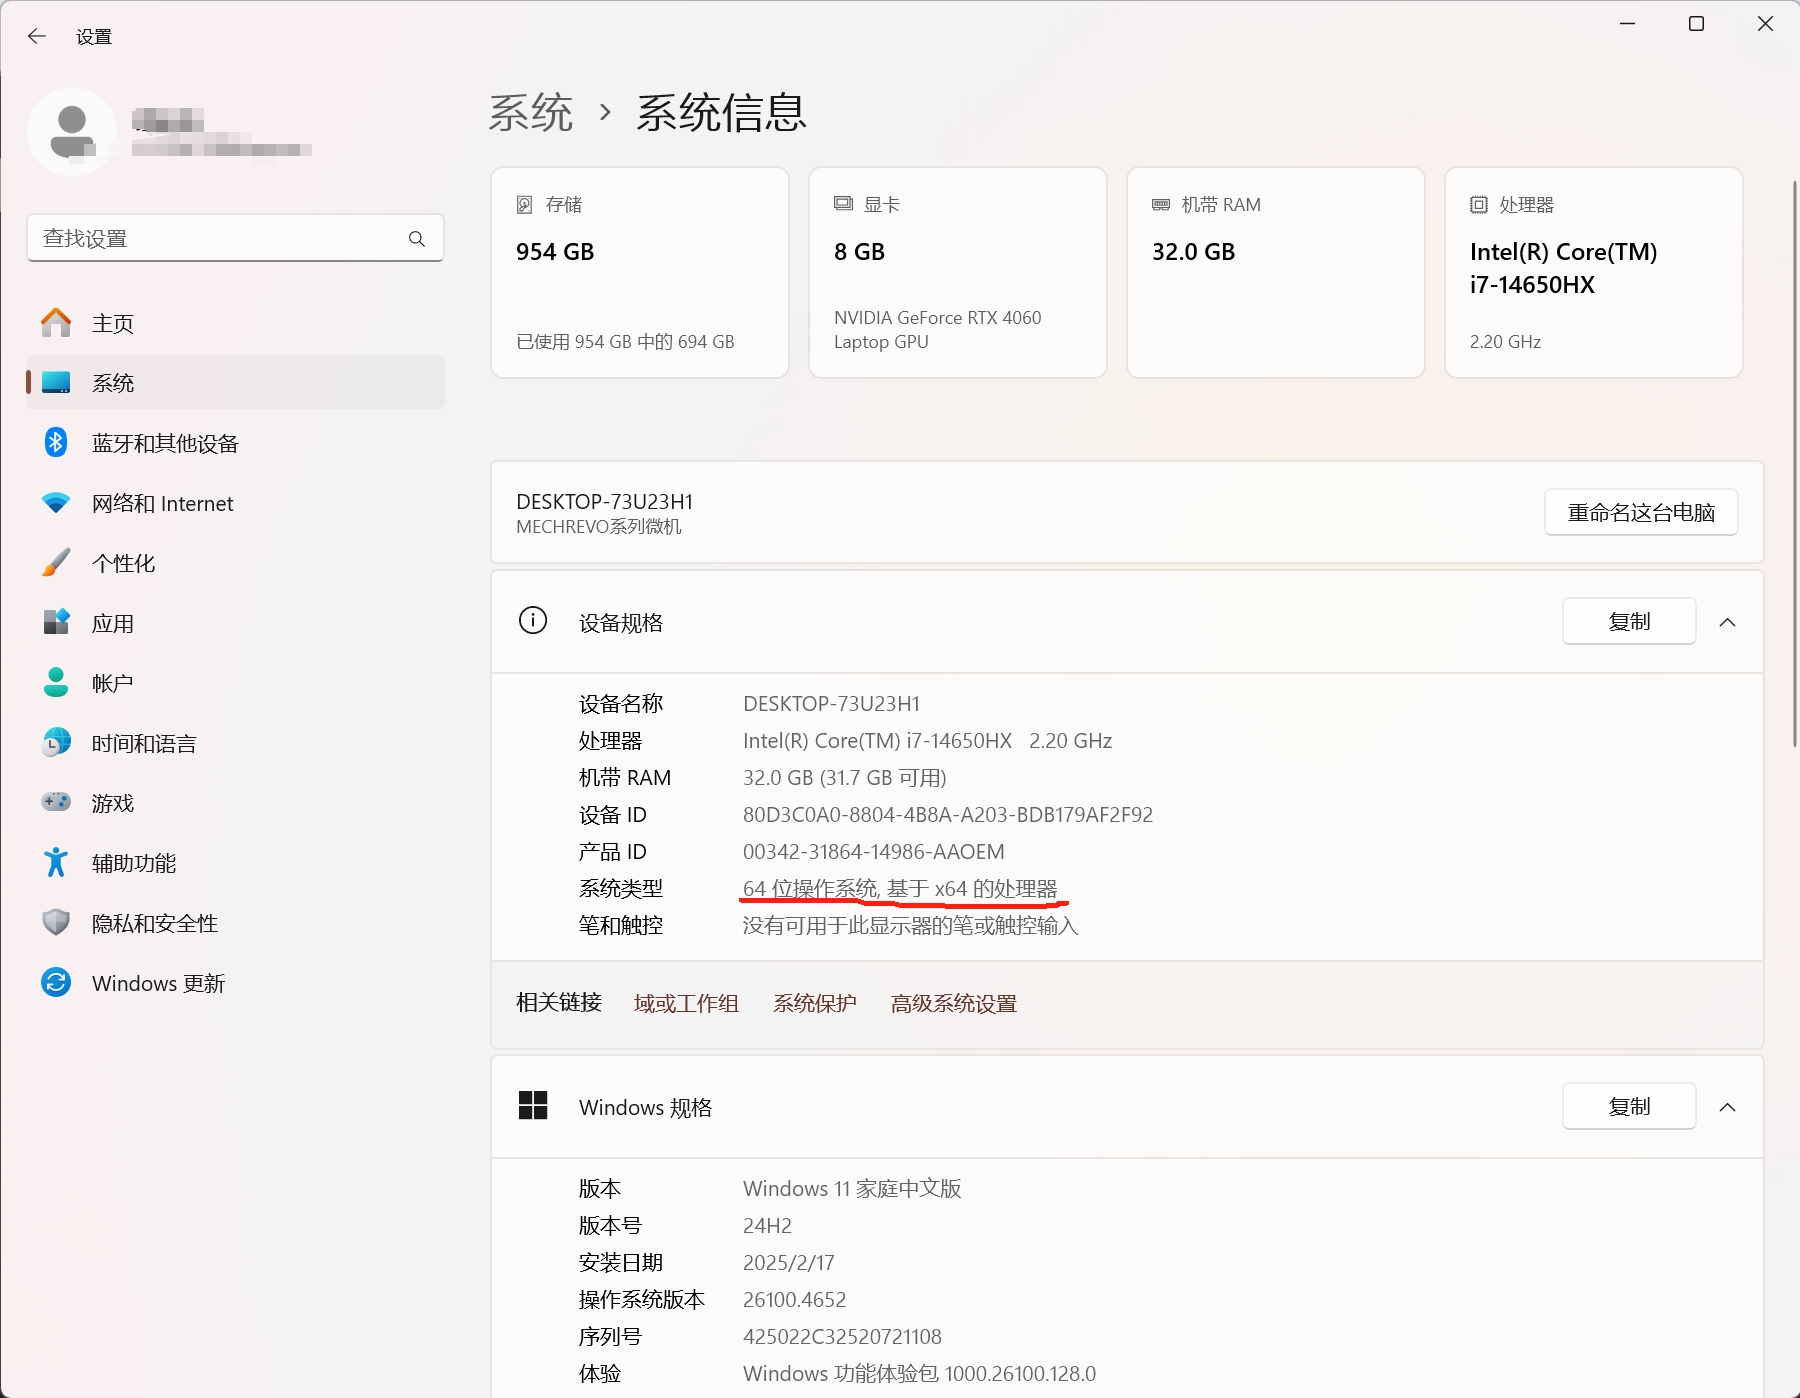Click the OS build 26100.4652
The height and width of the screenshot is (1398, 1800).
[794, 1299]
